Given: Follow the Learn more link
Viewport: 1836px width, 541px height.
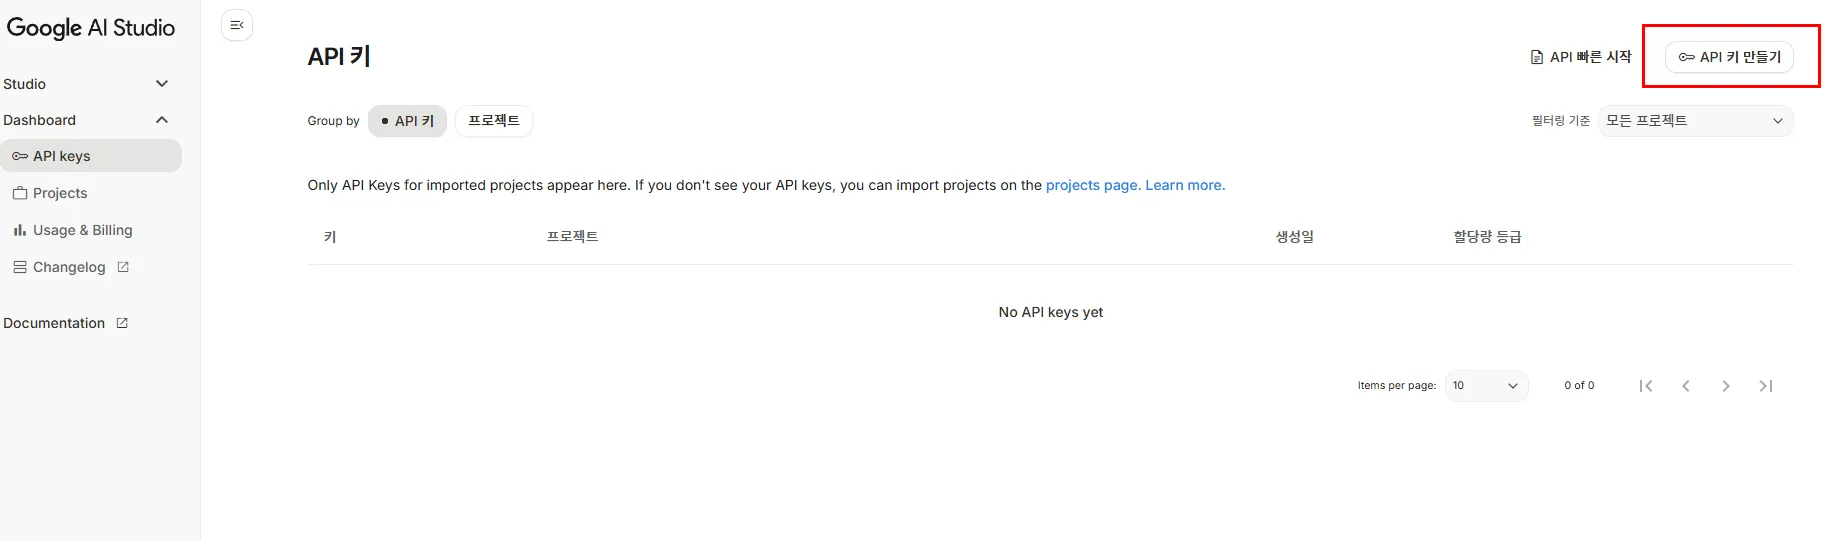Looking at the screenshot, I should [1185, 185].
